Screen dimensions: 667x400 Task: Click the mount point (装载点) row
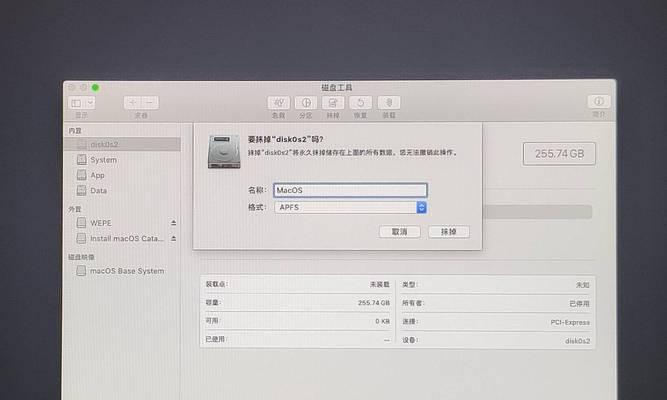(297, 284)
